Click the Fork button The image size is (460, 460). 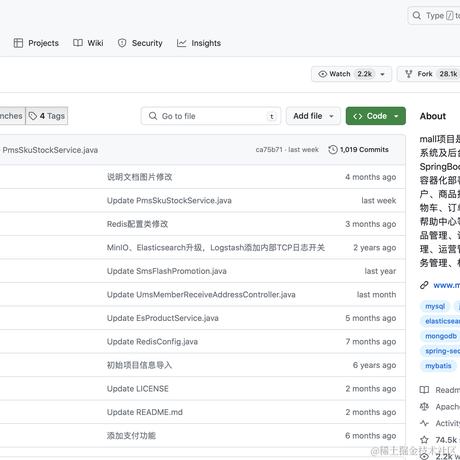pos(429,74)
